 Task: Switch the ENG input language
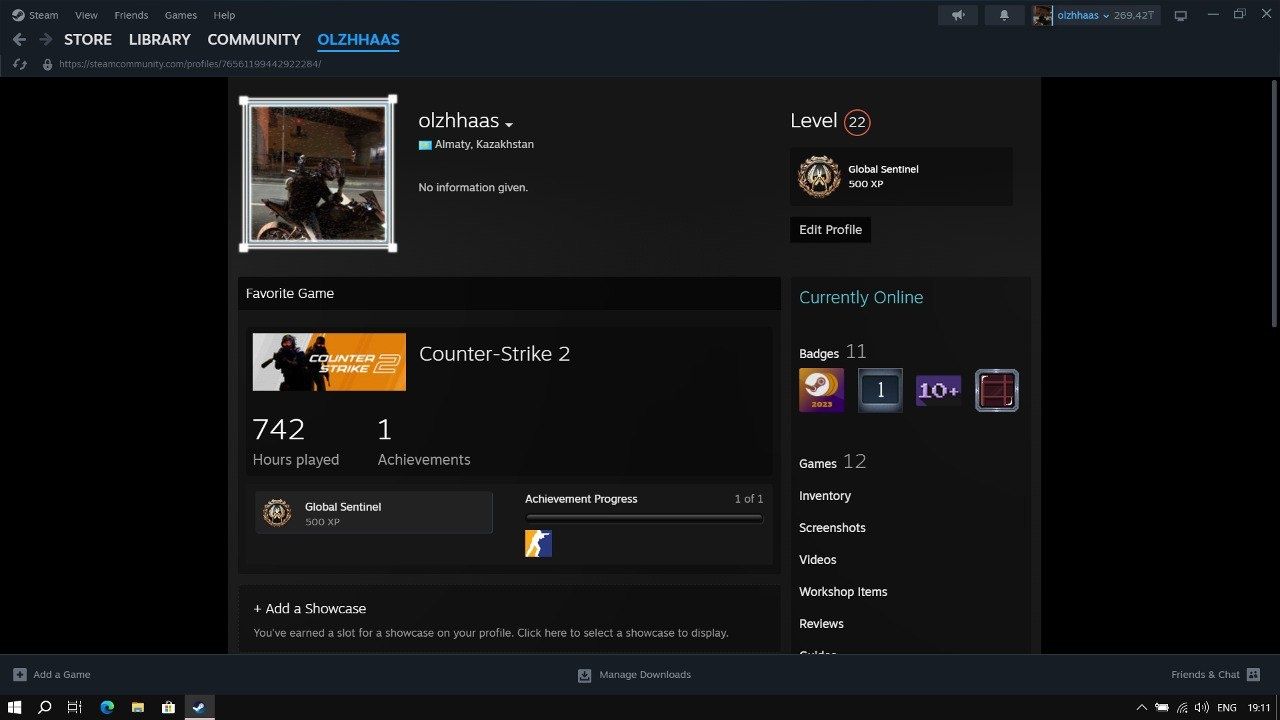pyautogui.click(x=1226, y=707)
